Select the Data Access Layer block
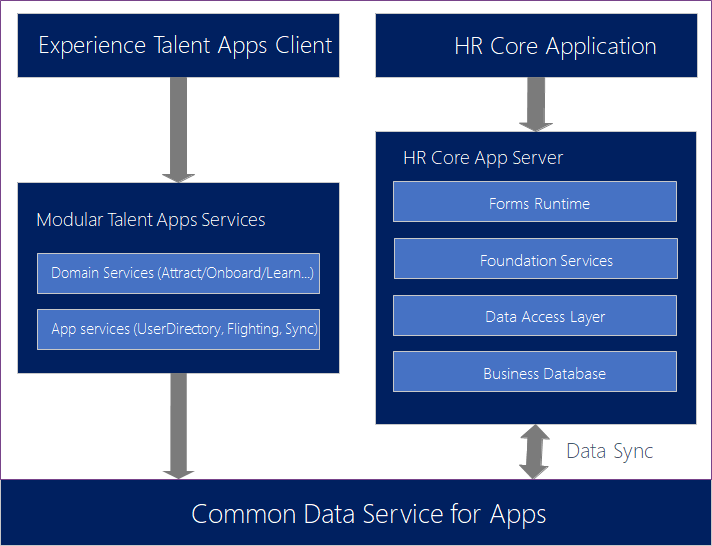This screenshot has width=712, height=546. (535, 316)
